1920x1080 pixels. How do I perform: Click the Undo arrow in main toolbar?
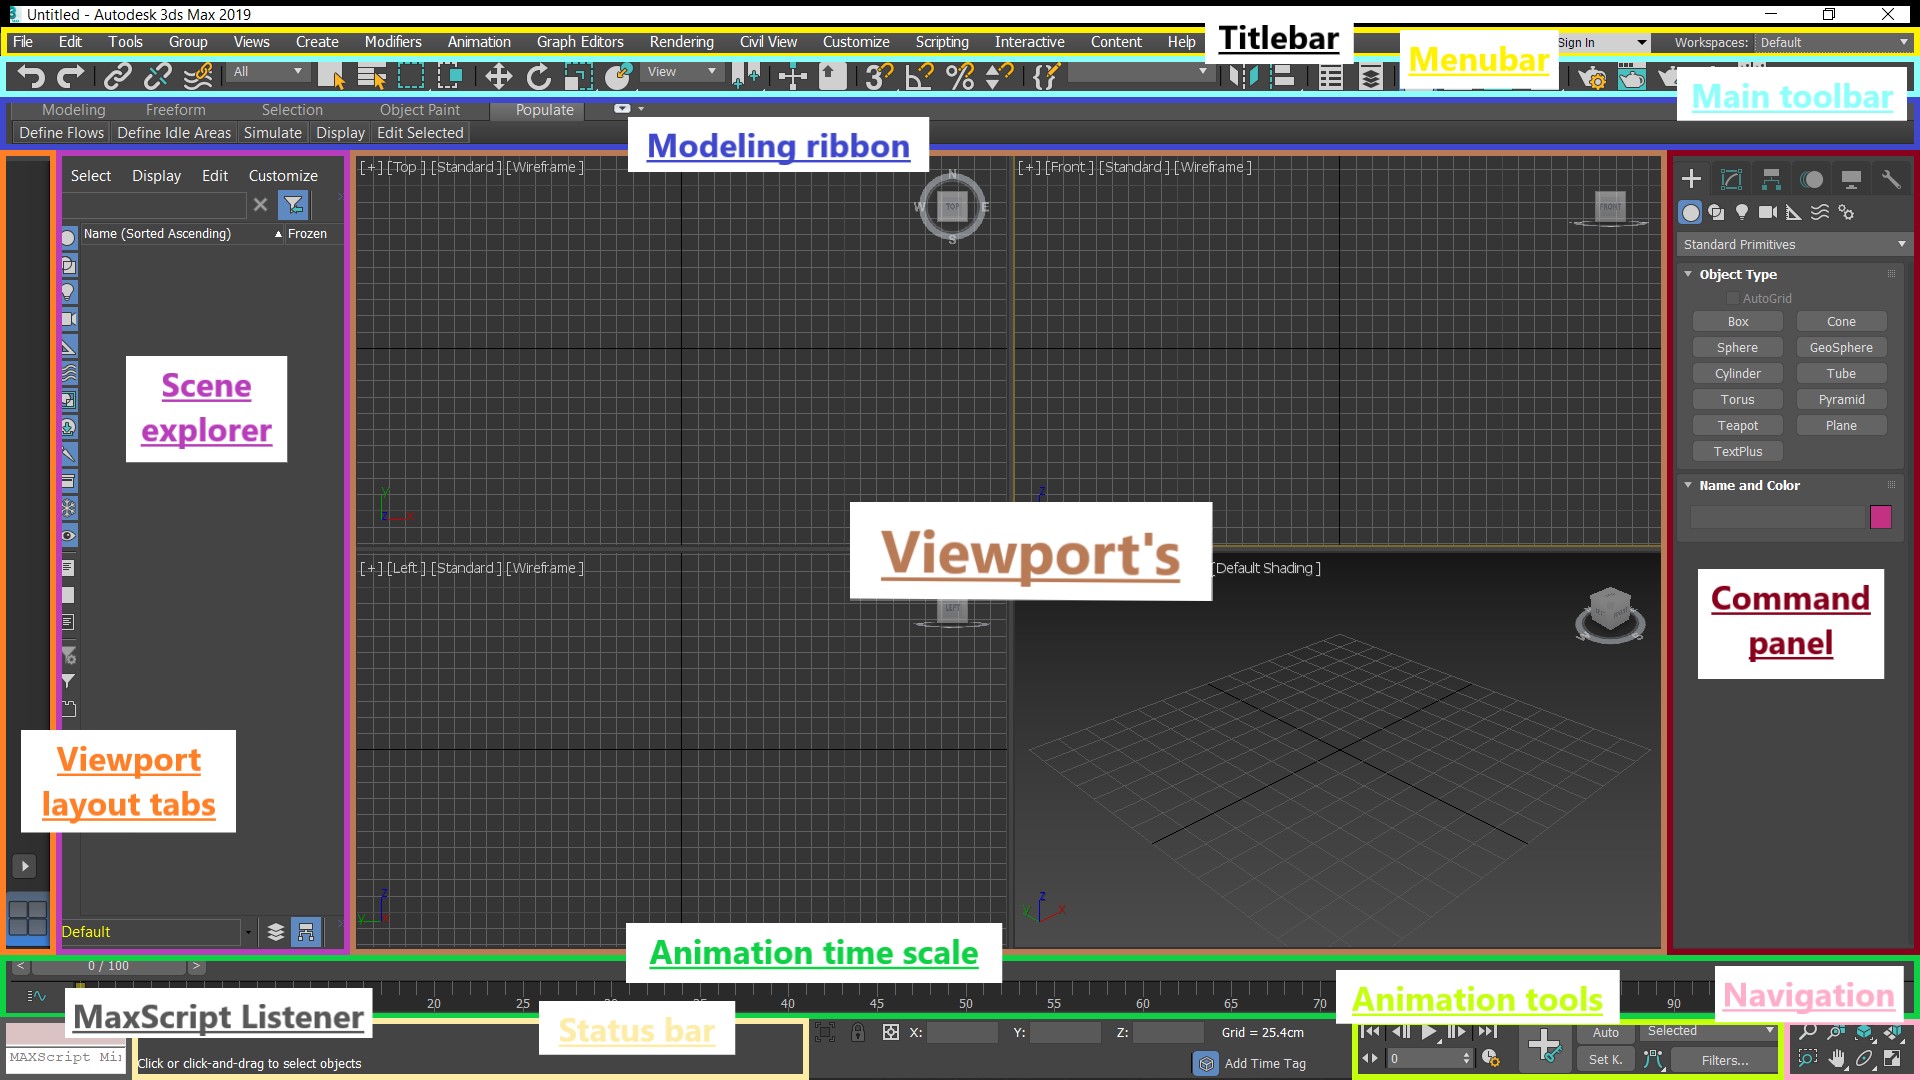coord(31,76)
